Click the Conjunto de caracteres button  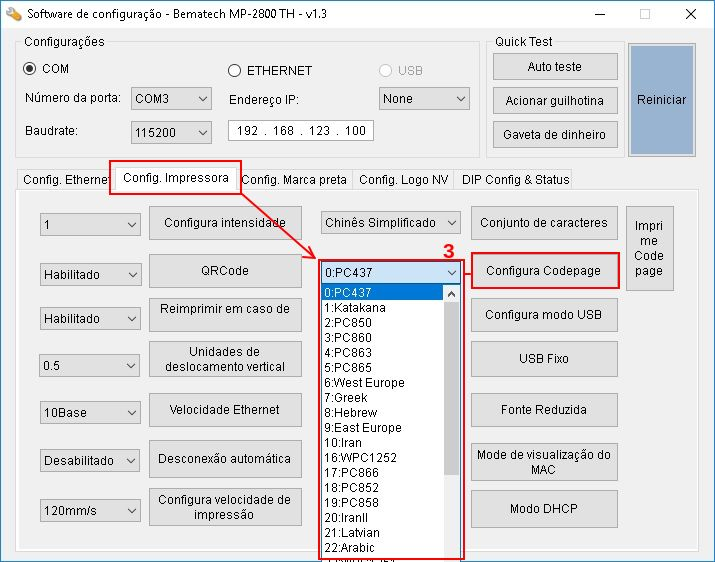[x=544, y=223]
